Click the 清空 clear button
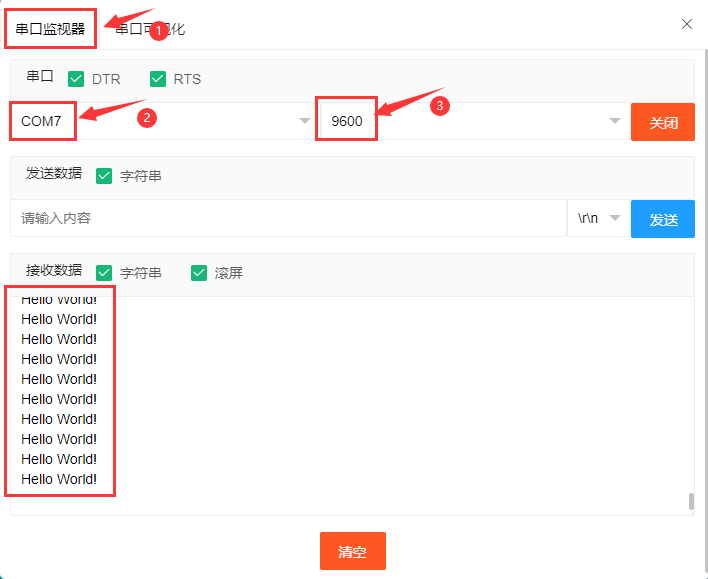708x579 pixels. pos(353,551)
